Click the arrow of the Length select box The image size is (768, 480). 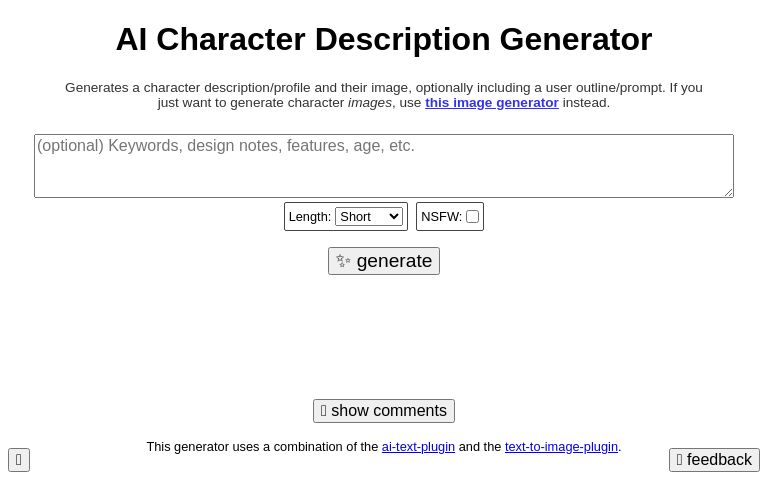[x=394, y=217]
